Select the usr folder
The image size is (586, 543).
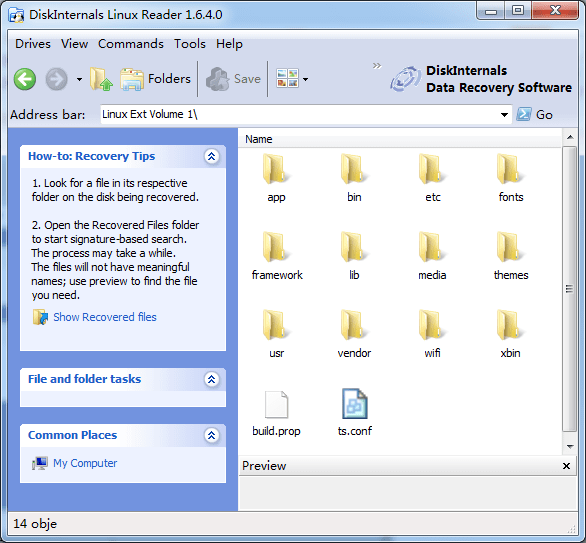coord(276,334)
